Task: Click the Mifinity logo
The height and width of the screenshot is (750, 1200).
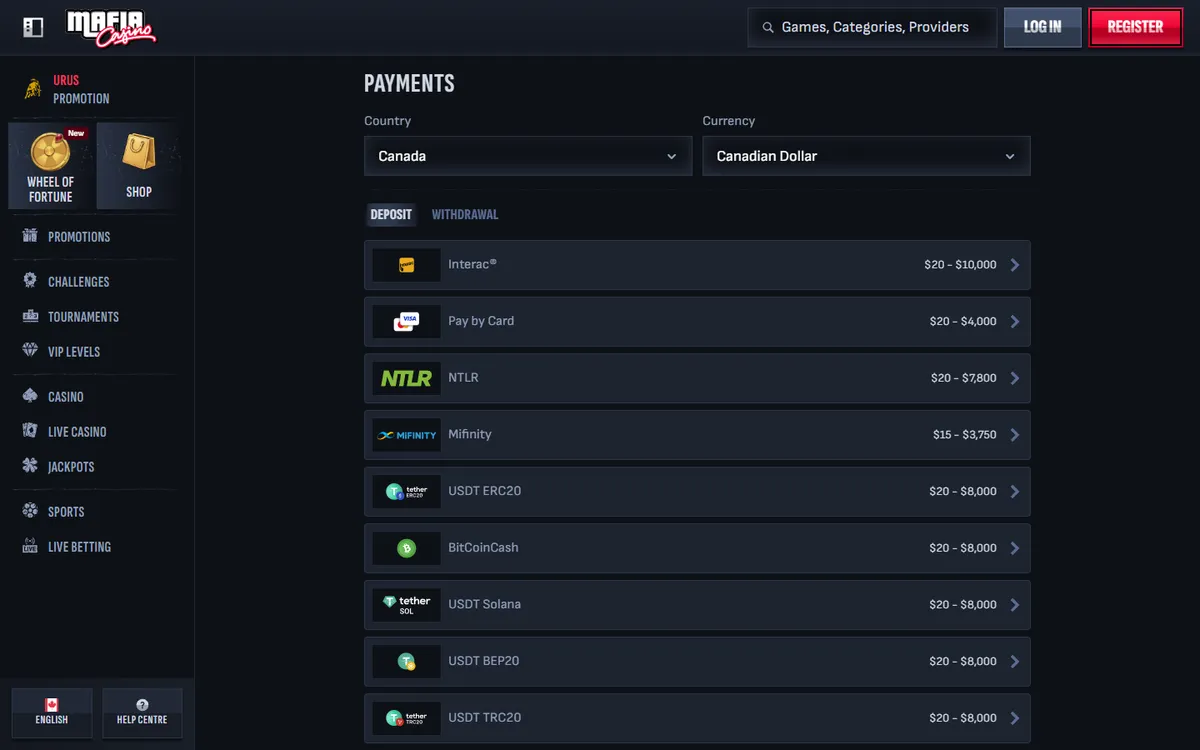Action: click(x=407, y=435)
